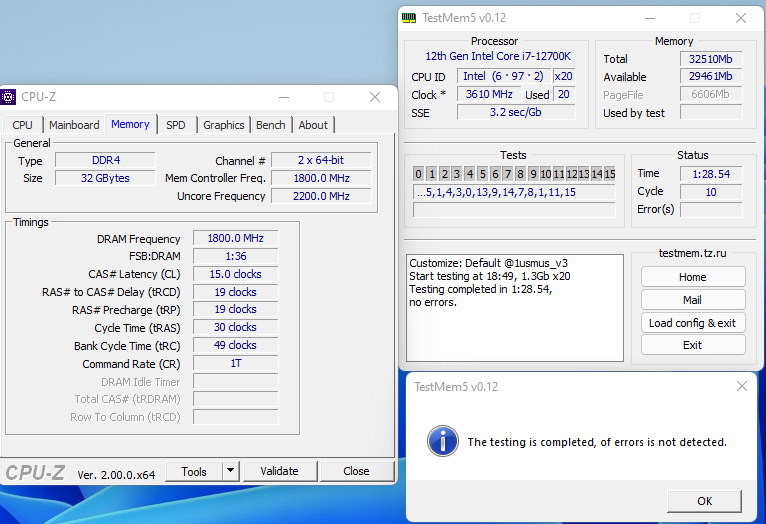
Task: Click the Cycle 10 value field
Action: coord(711,192)
